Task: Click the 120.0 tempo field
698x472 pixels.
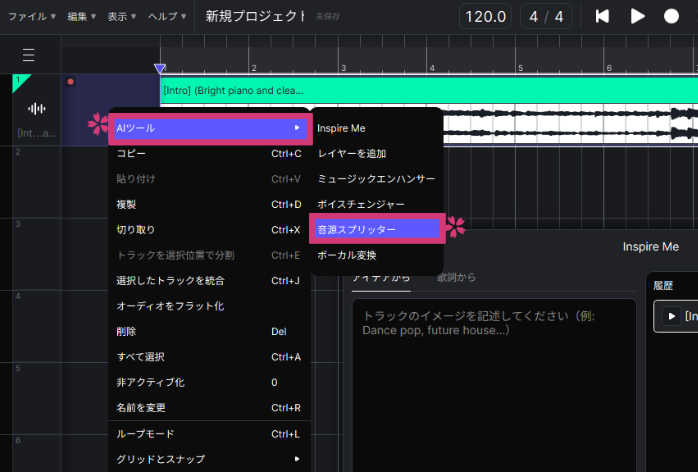Action: point(485,17)
